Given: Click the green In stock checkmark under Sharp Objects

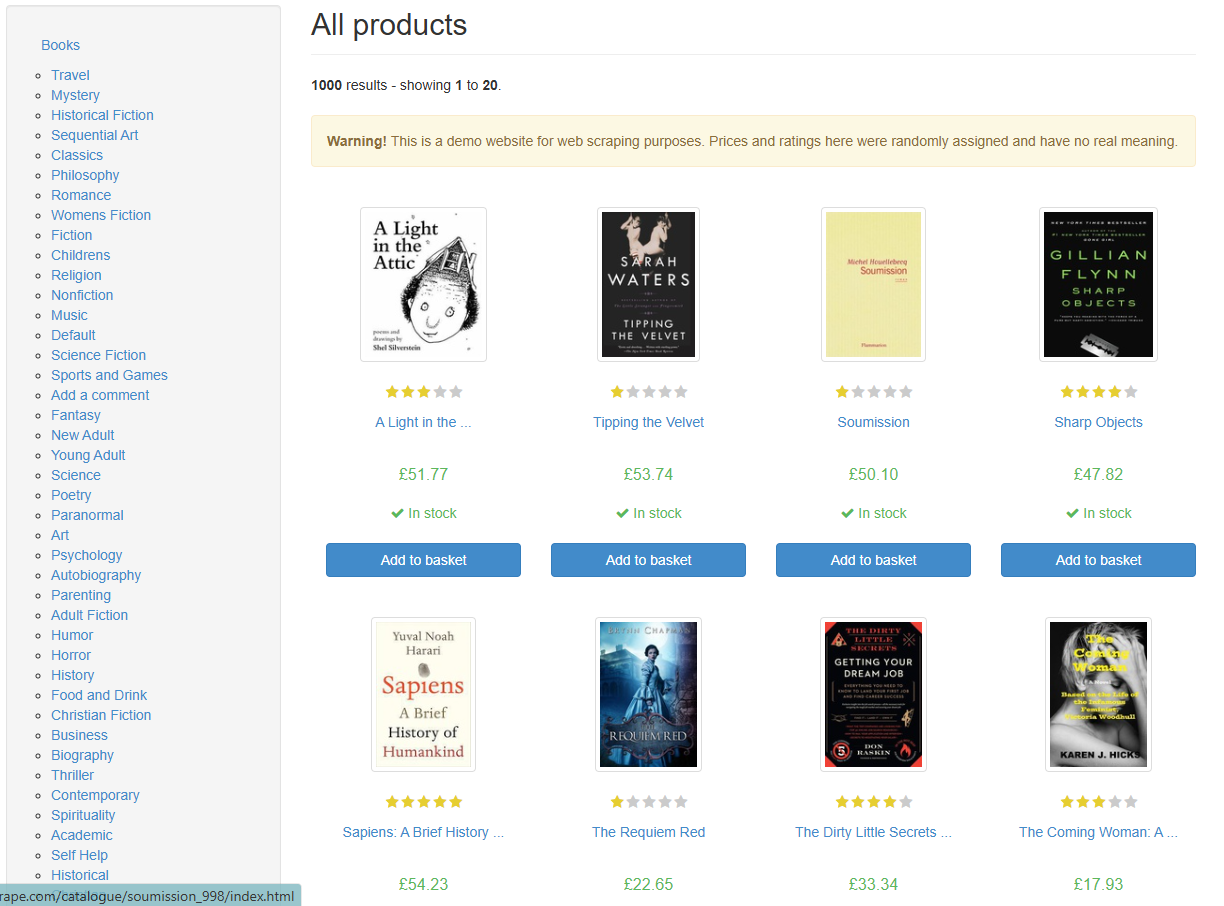Looking at the screenshot, I should tap(1098, 512).
